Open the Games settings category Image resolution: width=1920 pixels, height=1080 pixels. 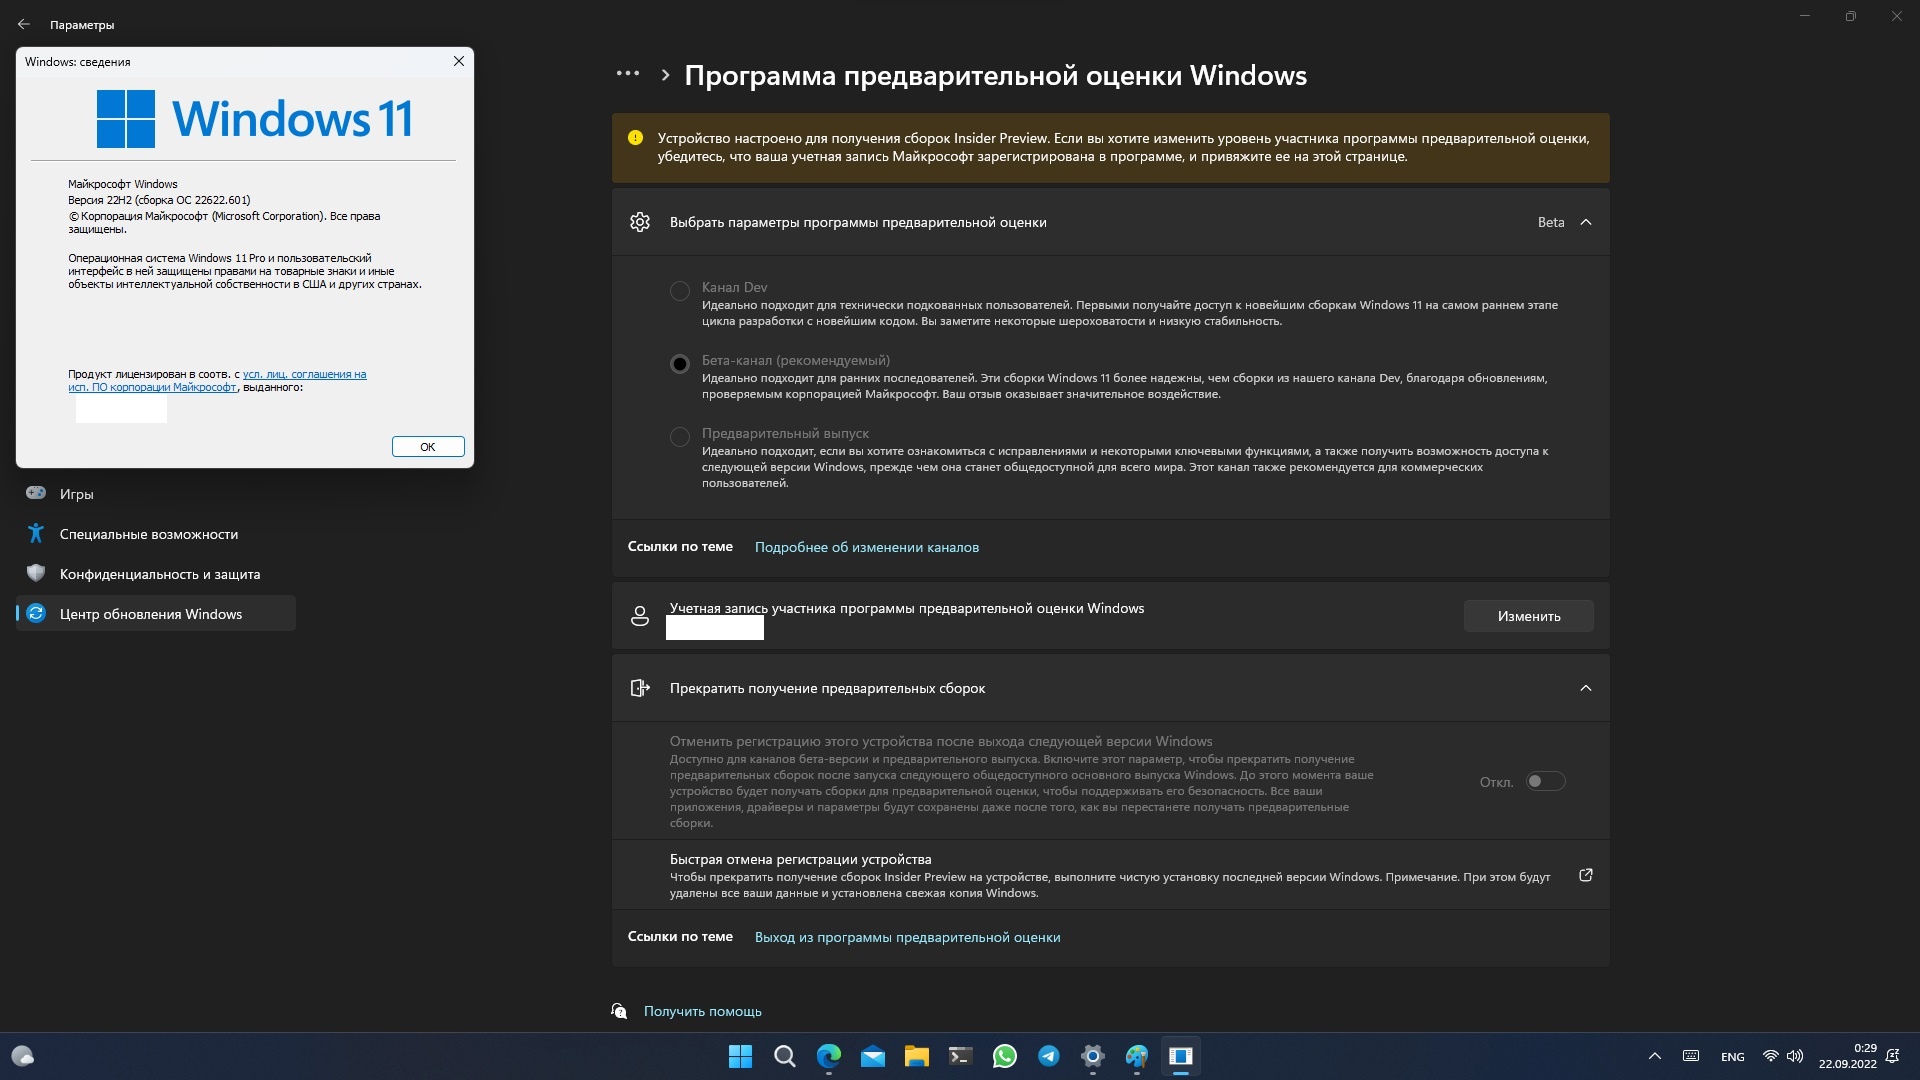(156, 494)
